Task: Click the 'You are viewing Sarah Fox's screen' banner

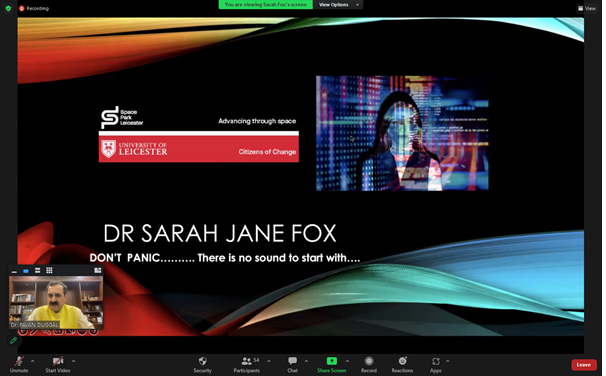Action: pos(266,5)
